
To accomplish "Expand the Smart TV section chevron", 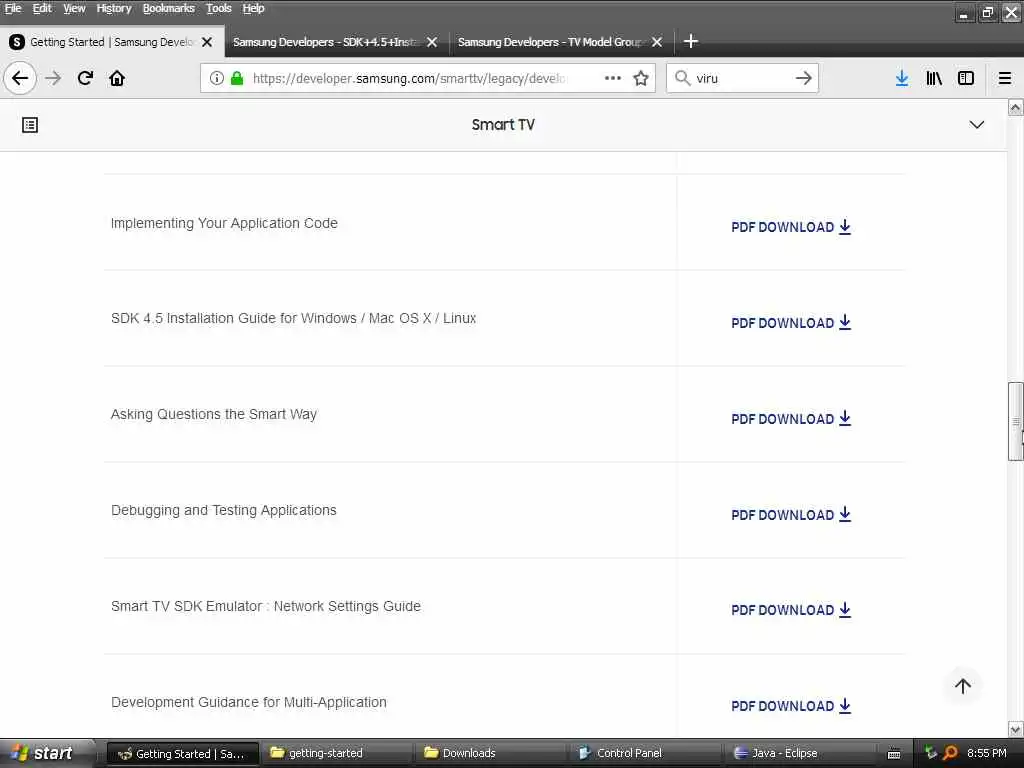I will (976, 125).
